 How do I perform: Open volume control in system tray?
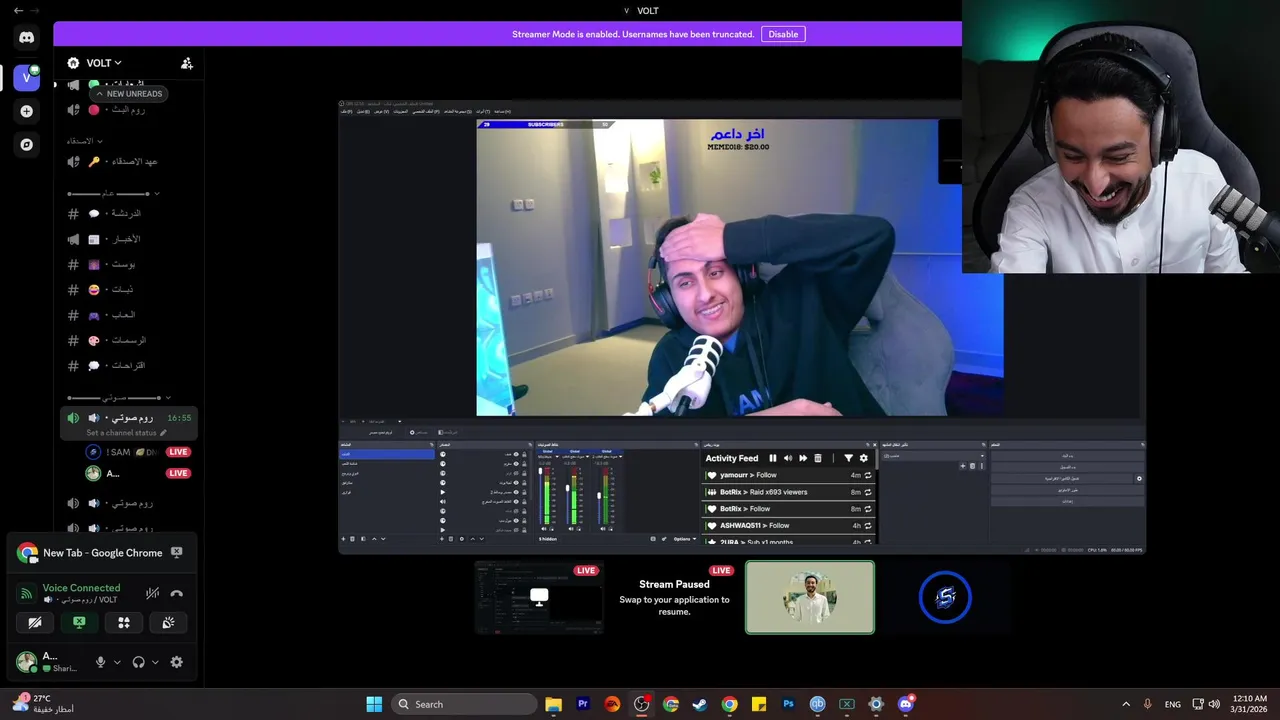1215,704
